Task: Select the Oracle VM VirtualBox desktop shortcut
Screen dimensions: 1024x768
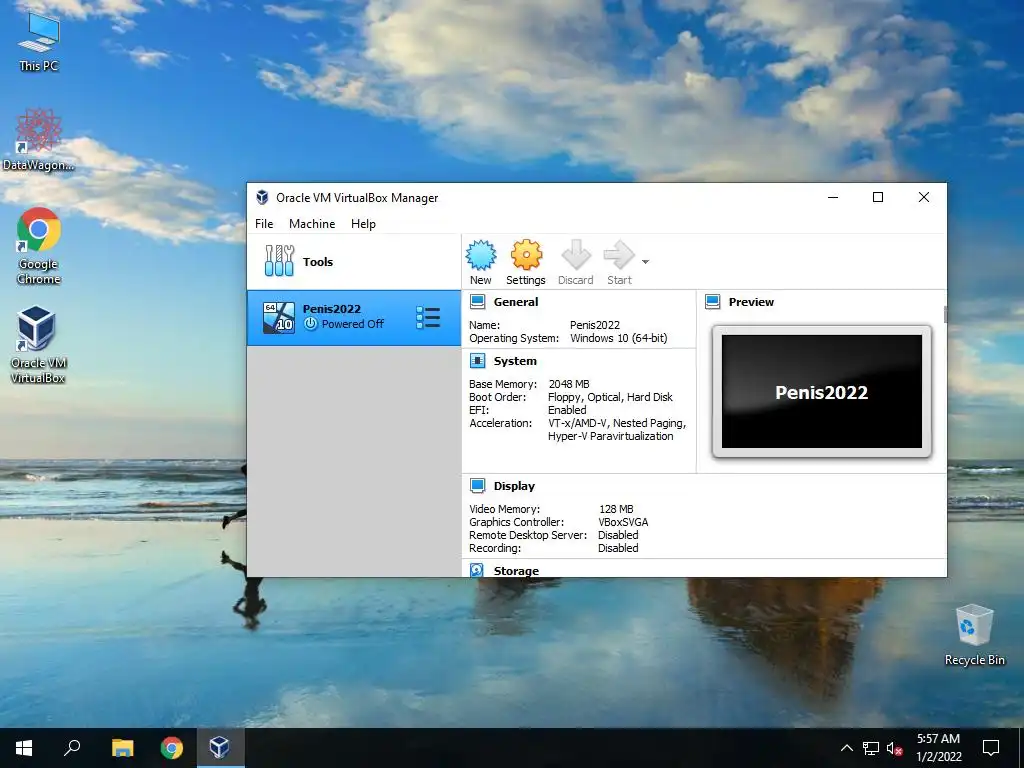Action: pos(38,345)
